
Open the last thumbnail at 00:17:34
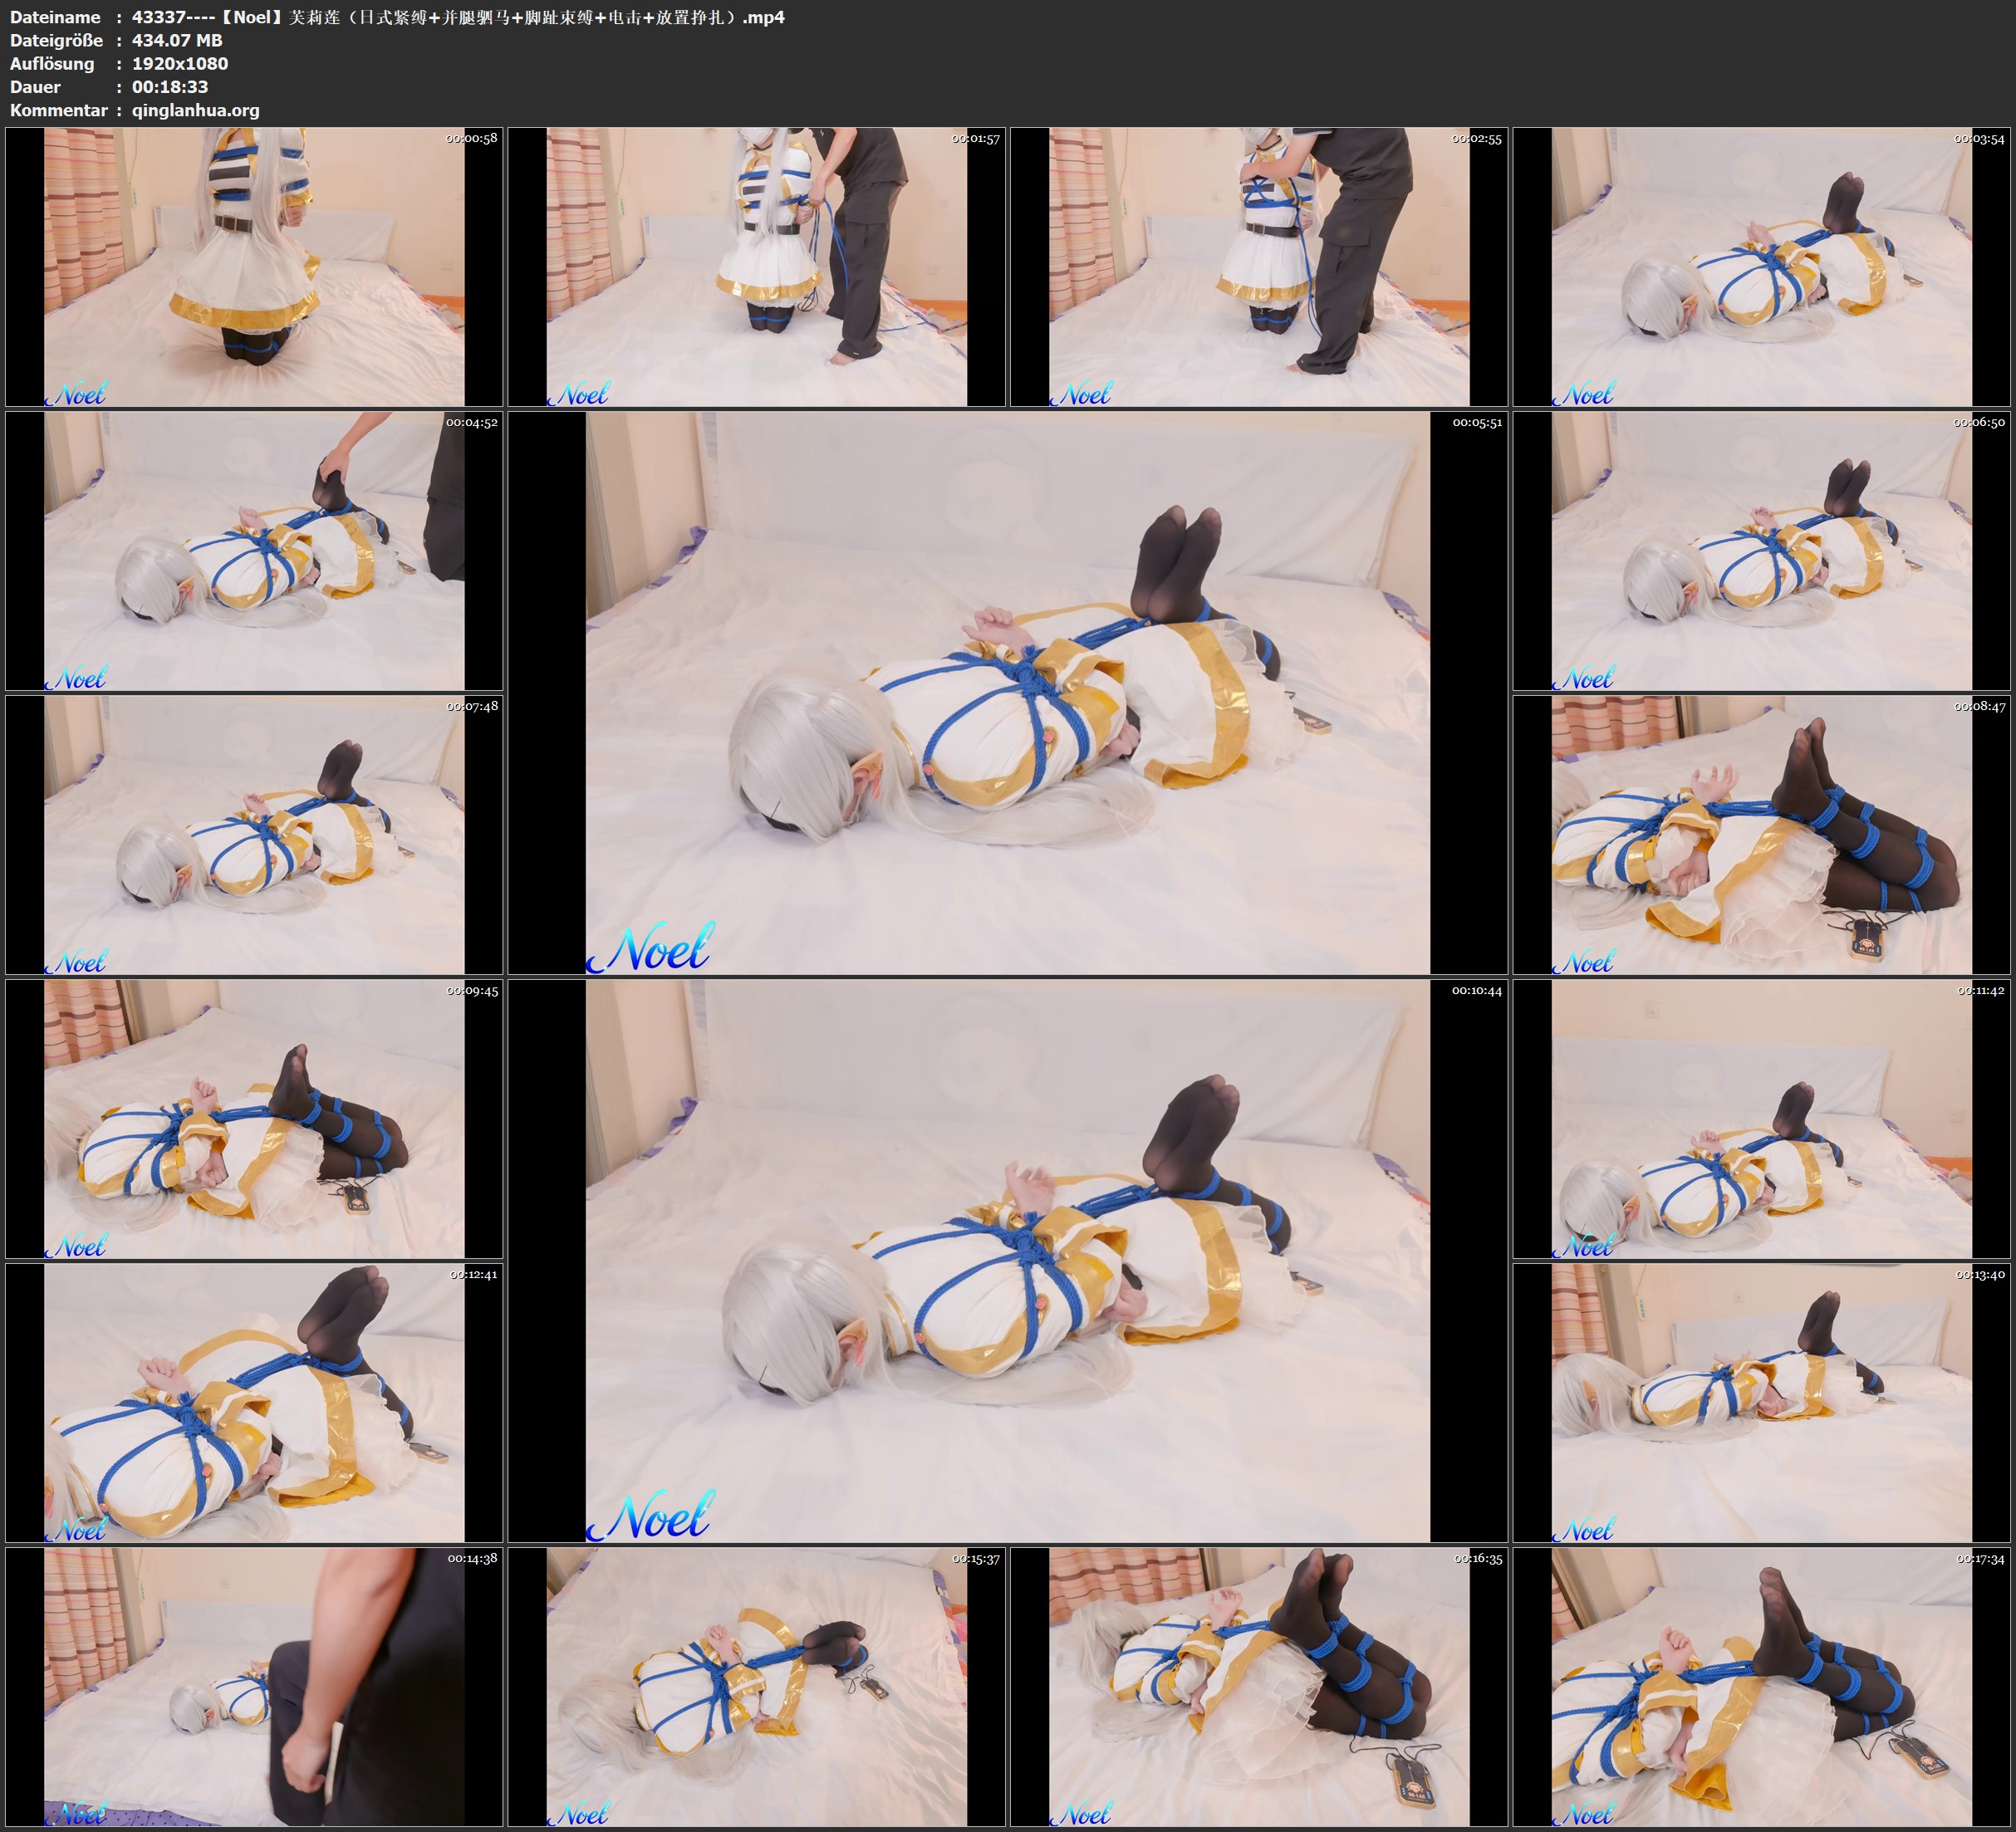1762,1687
